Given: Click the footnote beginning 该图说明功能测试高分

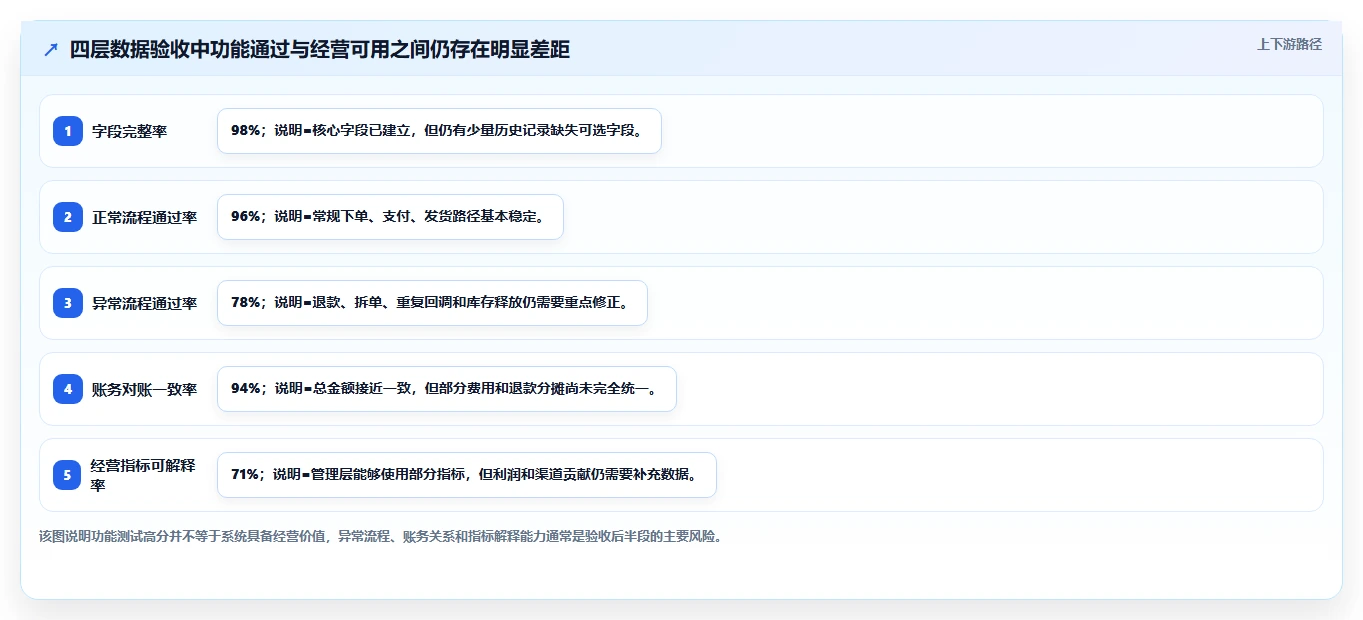Looking at the screenshot, I should 380,536.
